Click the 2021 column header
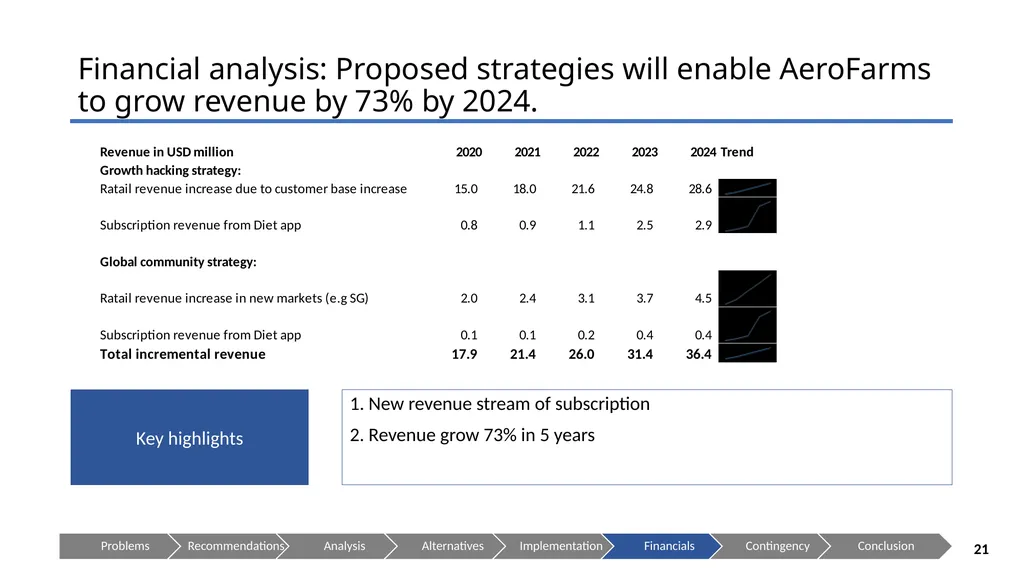 tap(527, 152)
